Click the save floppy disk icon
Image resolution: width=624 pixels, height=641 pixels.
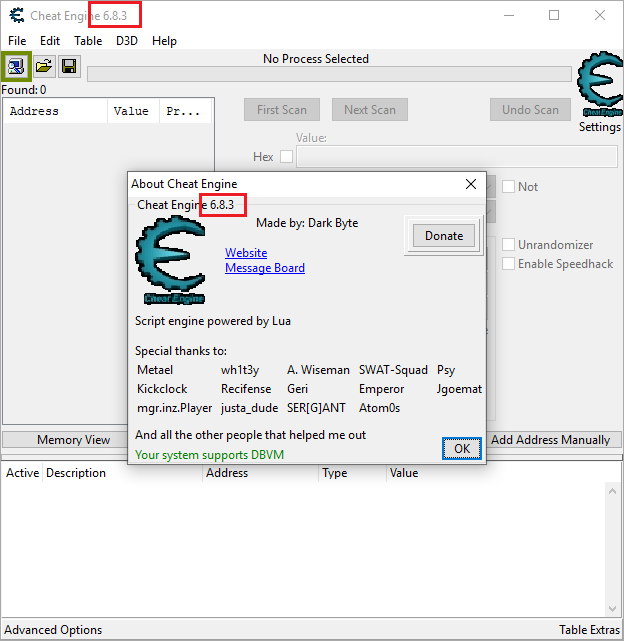click(69, 66)
